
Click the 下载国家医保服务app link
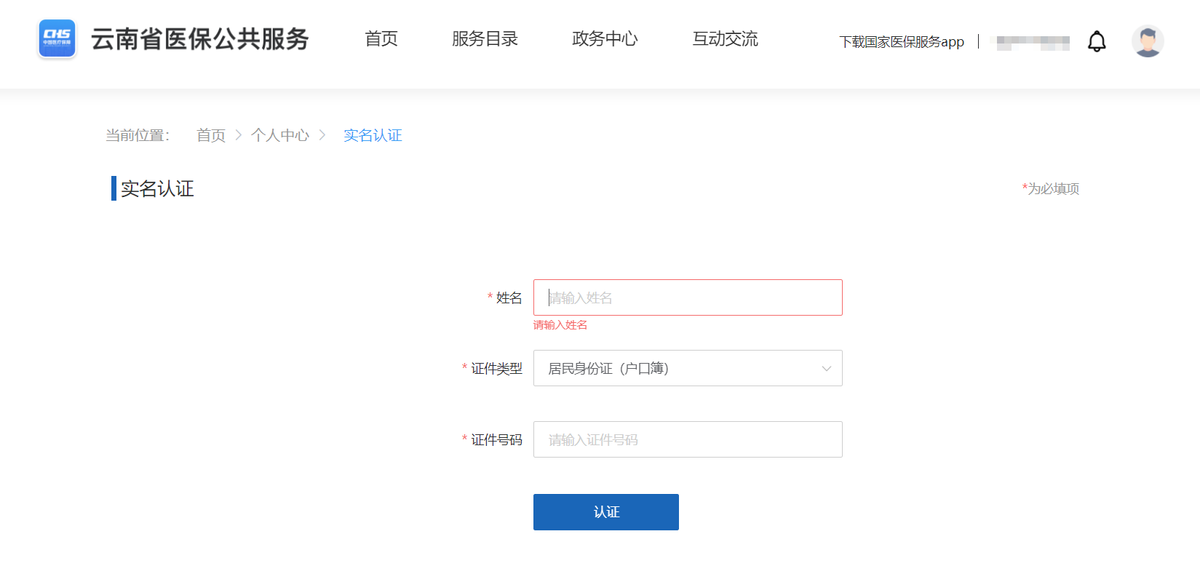pos(901,42)
